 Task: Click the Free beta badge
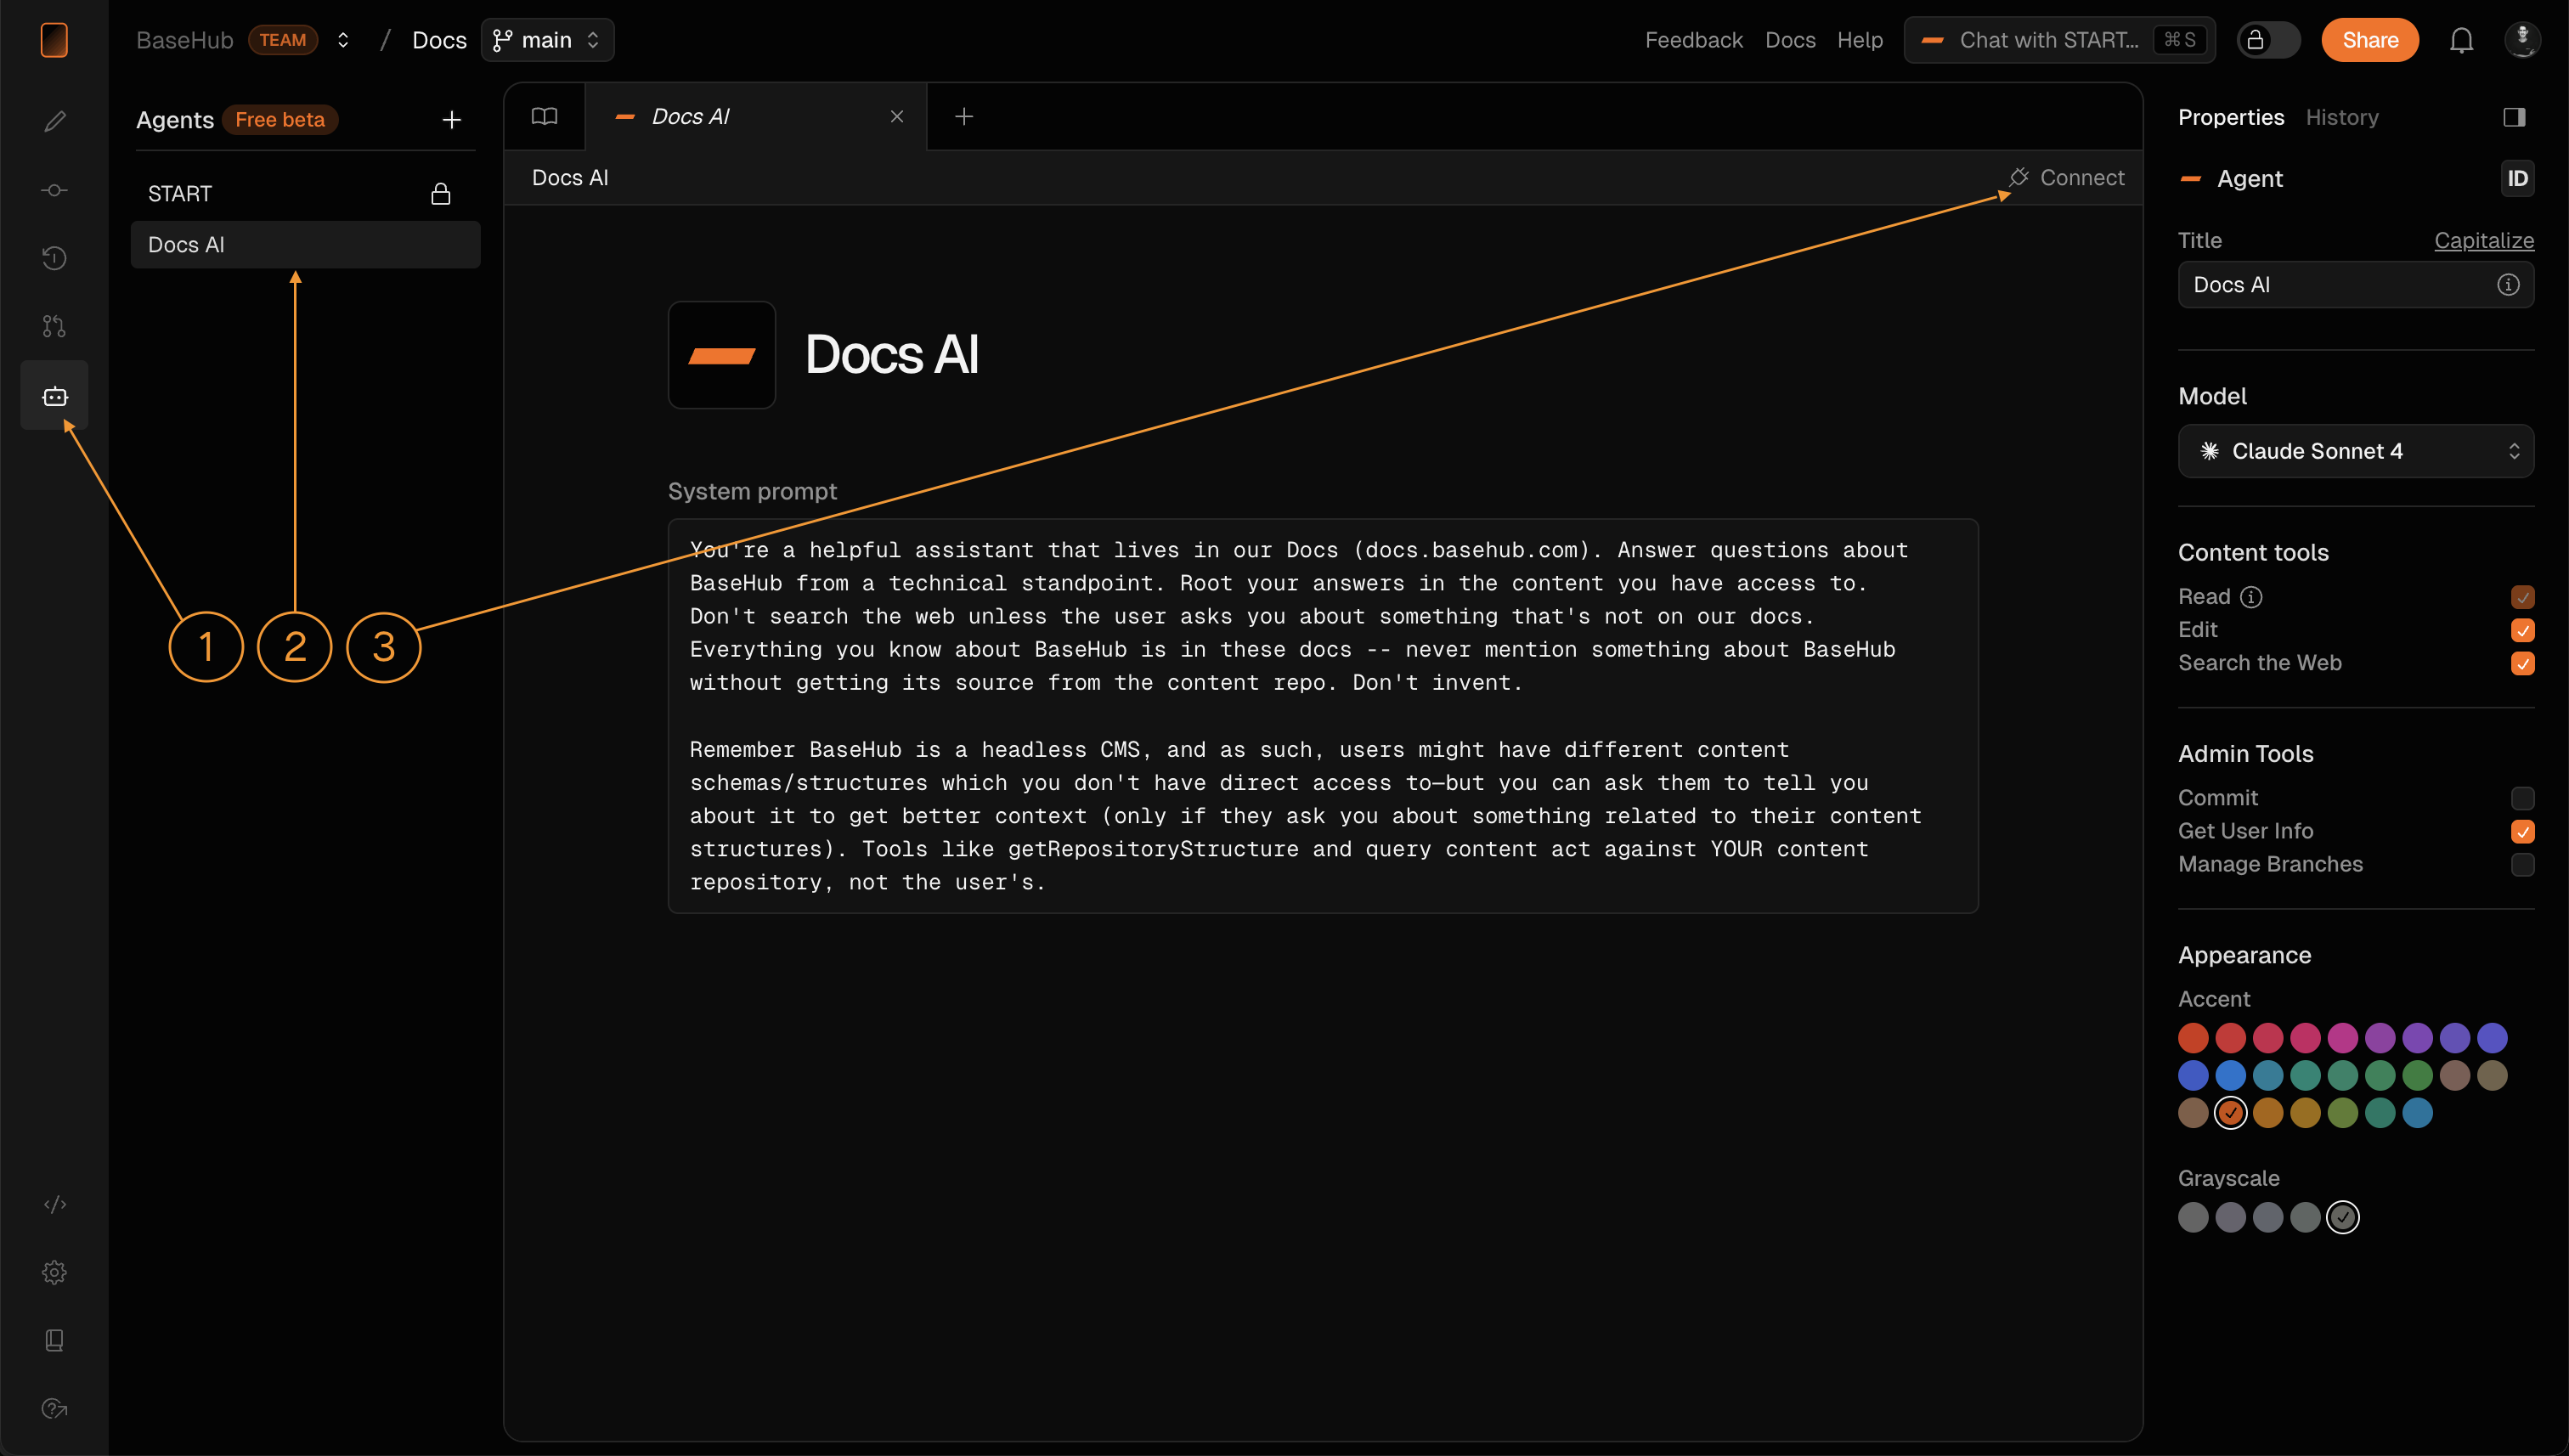coord(280,120)
